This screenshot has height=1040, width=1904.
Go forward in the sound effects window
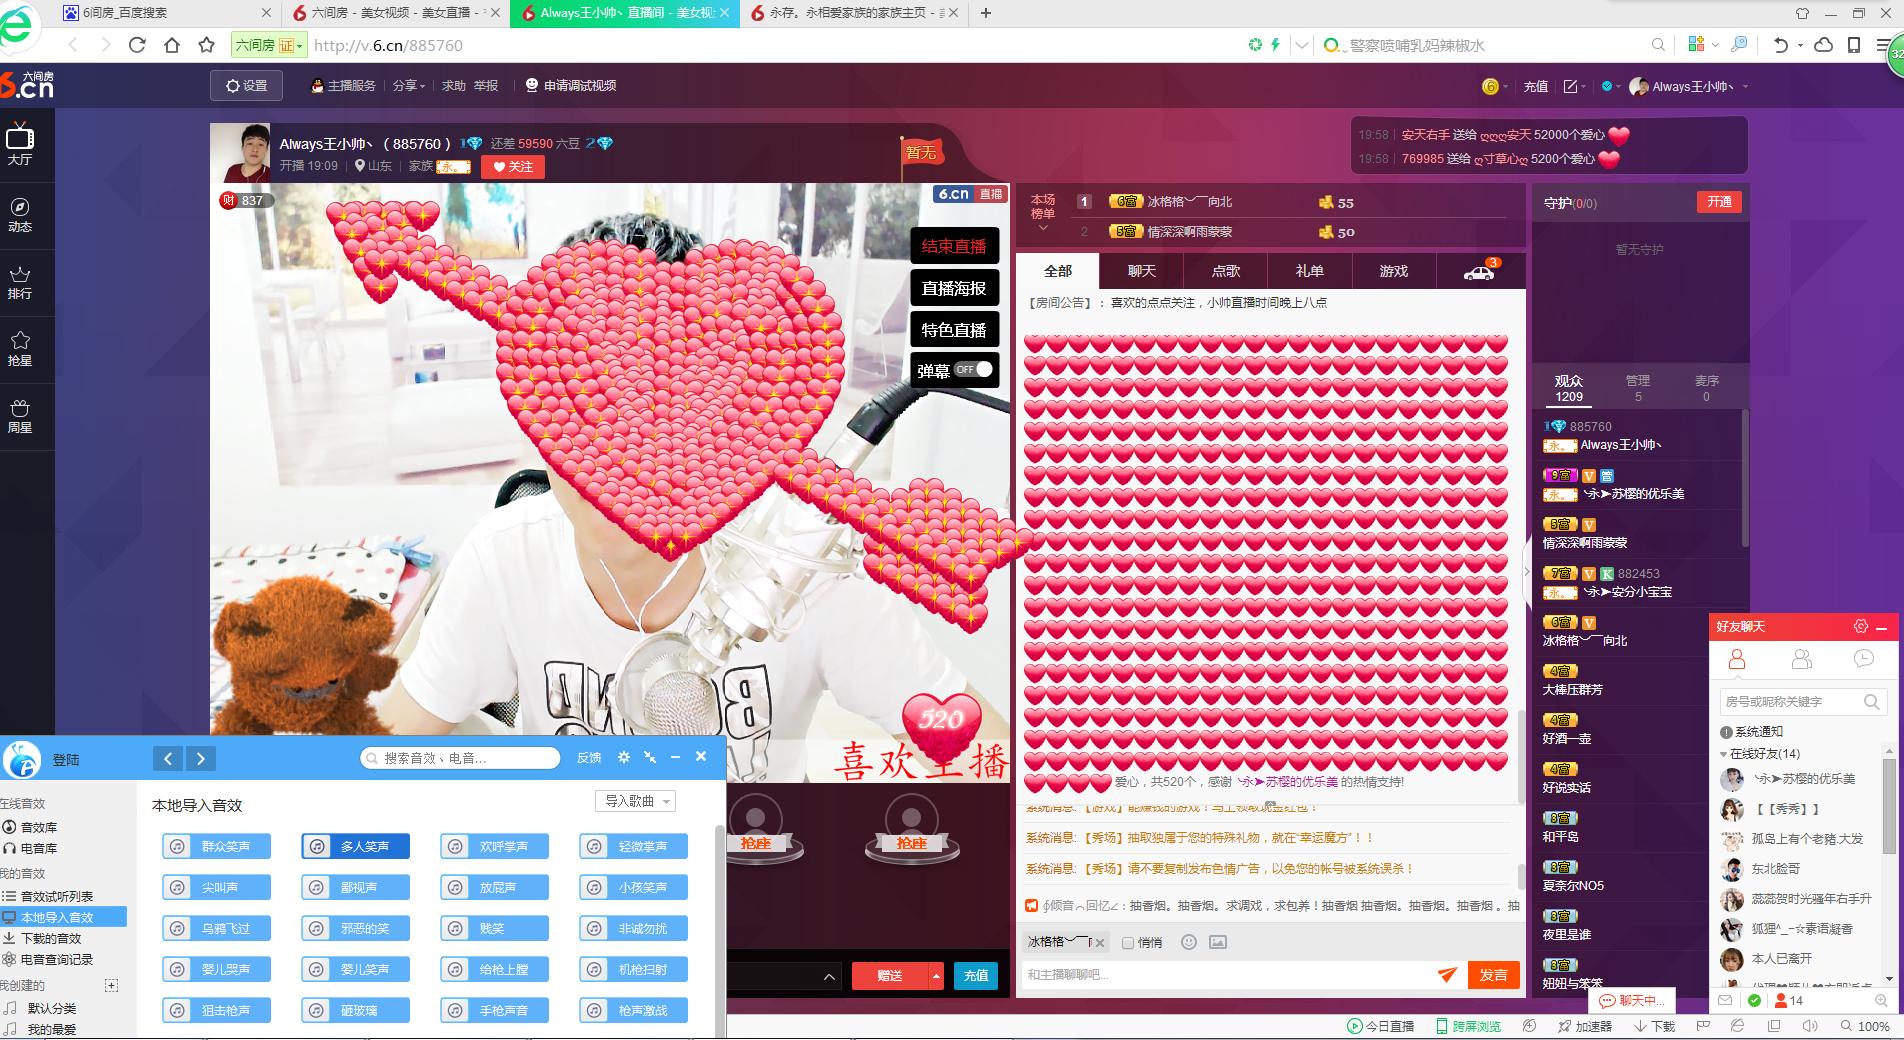point(201,759)
